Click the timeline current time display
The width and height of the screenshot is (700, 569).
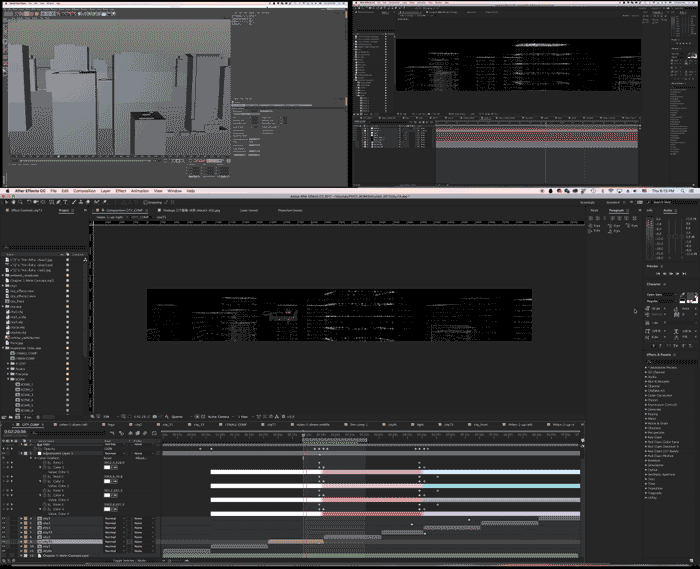16,431
